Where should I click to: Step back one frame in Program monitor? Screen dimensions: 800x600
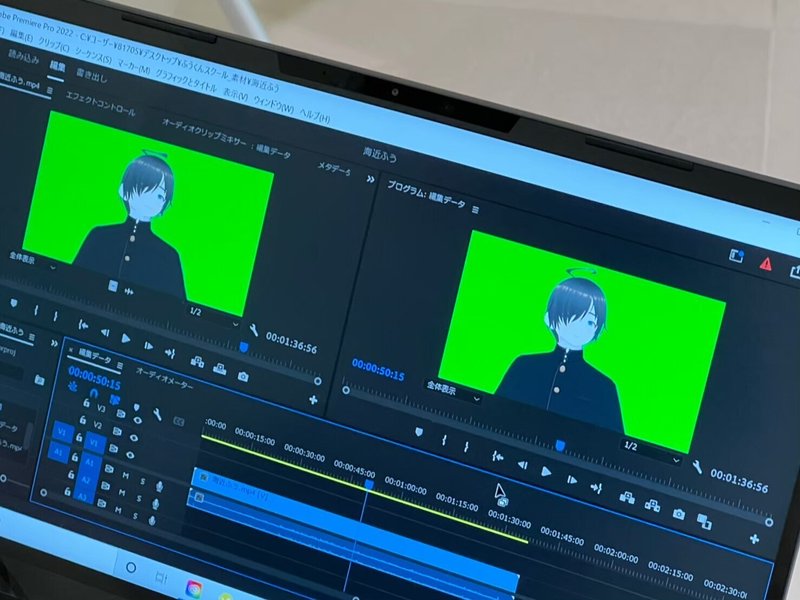pos(522,464)
